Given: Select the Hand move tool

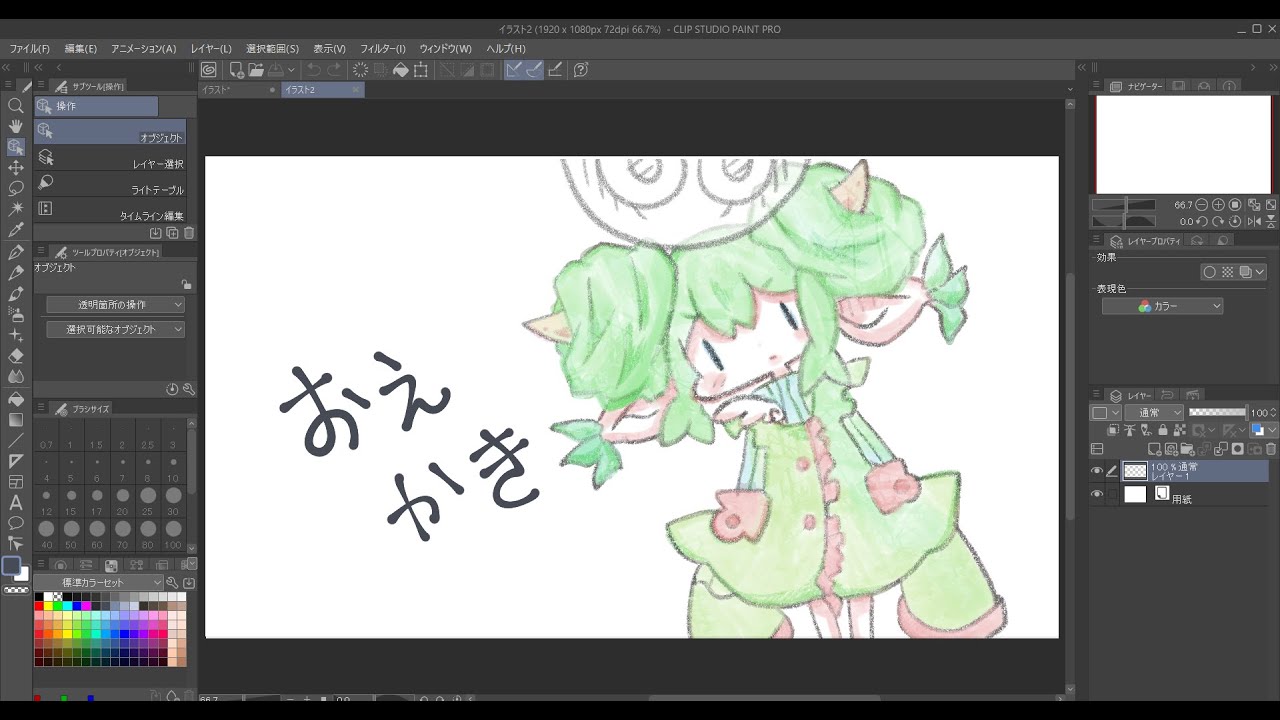Looking at the screenshot, I should (16, 126).
